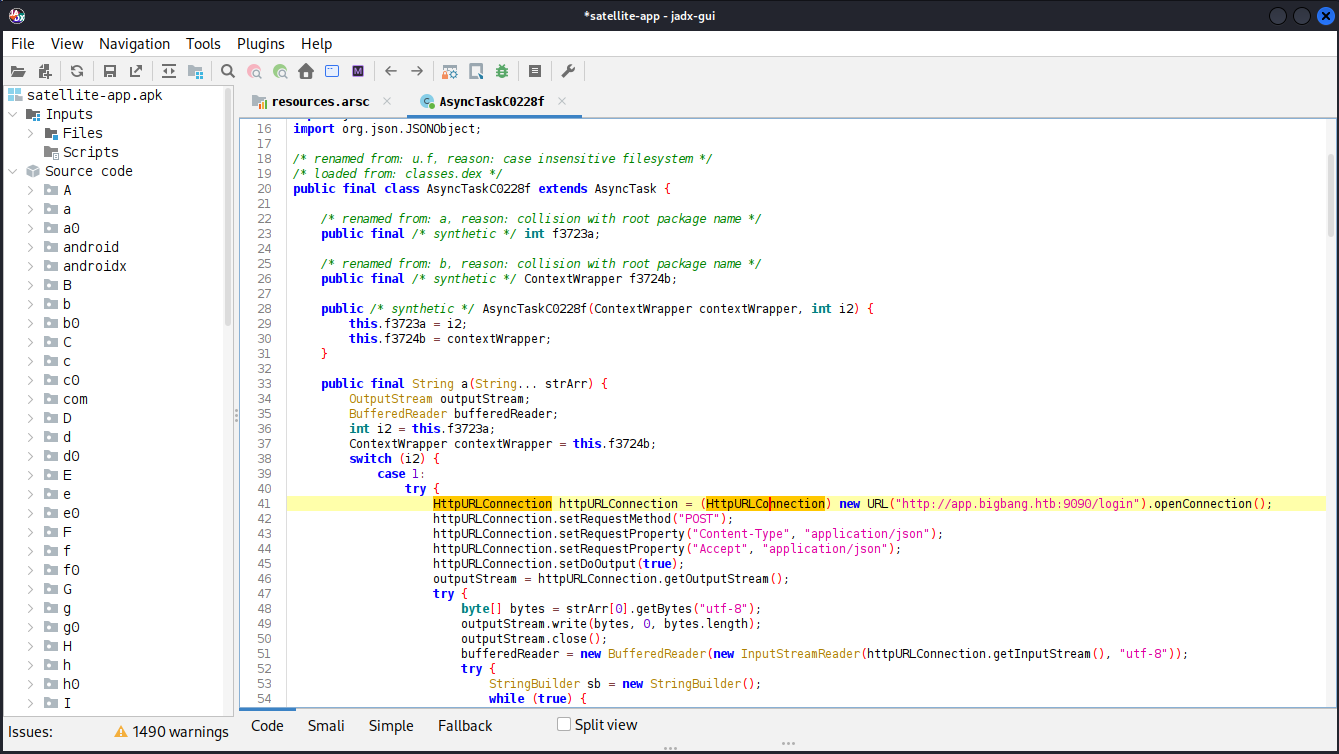The image size is (1339, 754).
Task: Switch to the Simple view tab
Action: pyautogui.click(x=391, y=726)
